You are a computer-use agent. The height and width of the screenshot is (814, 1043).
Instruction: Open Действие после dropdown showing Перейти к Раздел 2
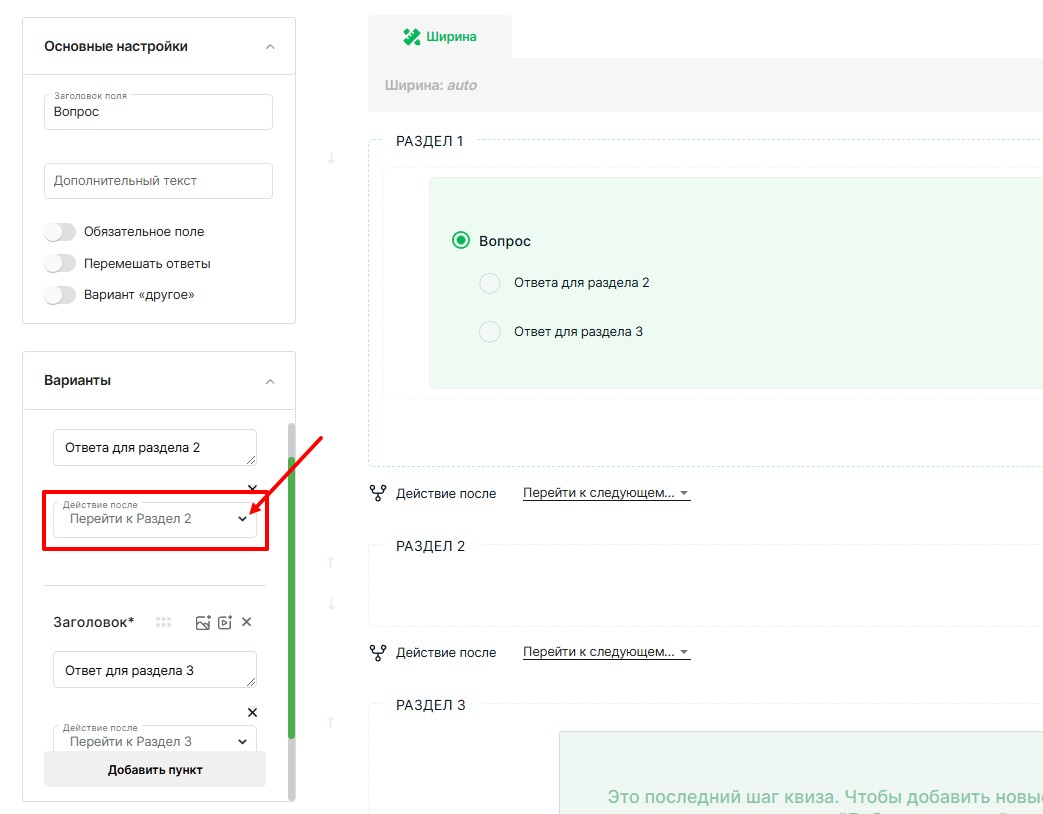pos(155,519)
